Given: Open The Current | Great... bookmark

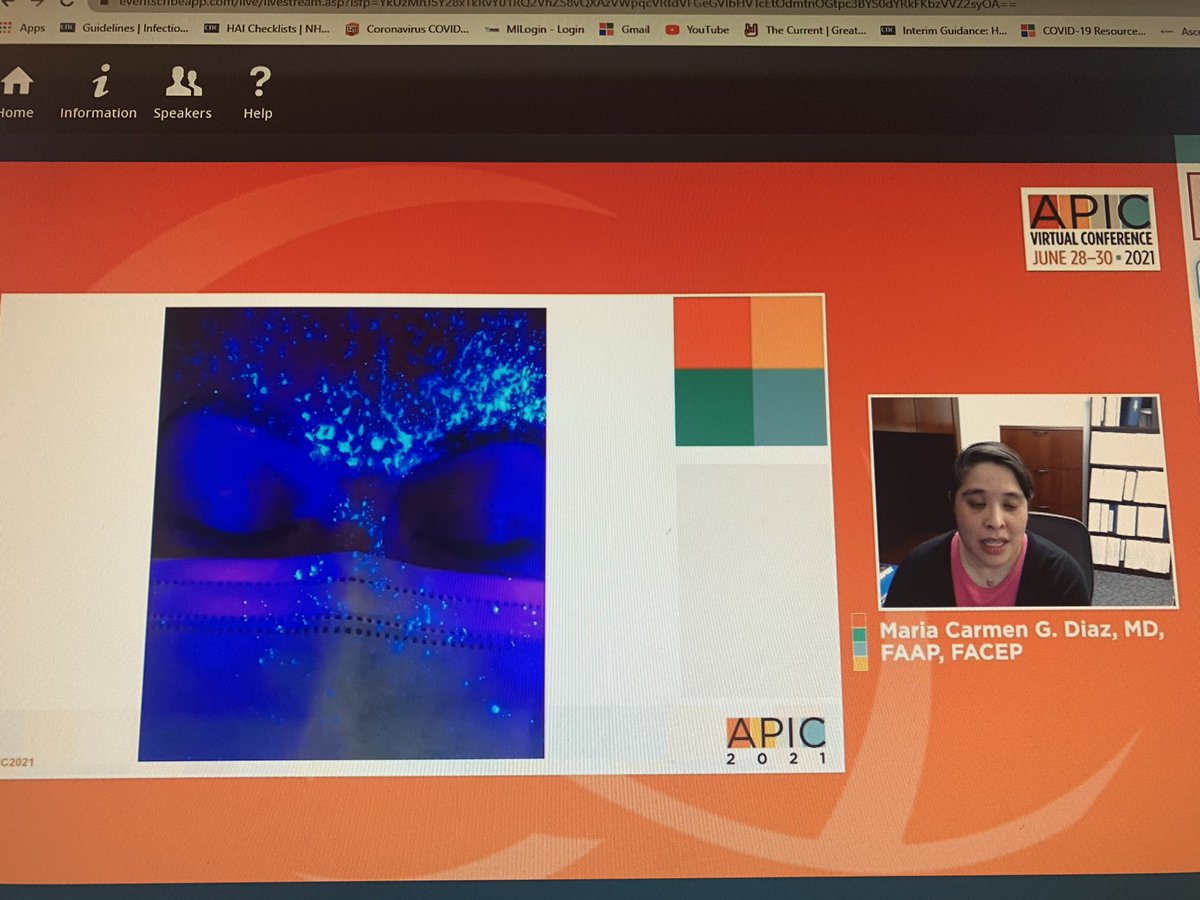Looking at the screenshot, I should 805,30.
